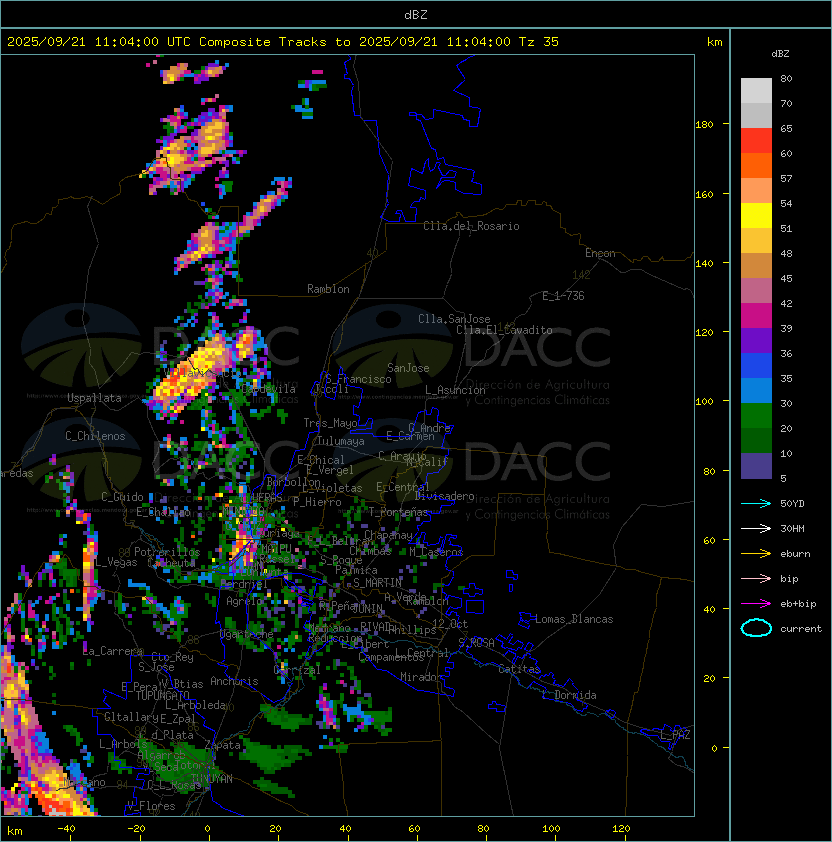Click the V_Flores place label
832x842 pixels.
click(151, 807)
